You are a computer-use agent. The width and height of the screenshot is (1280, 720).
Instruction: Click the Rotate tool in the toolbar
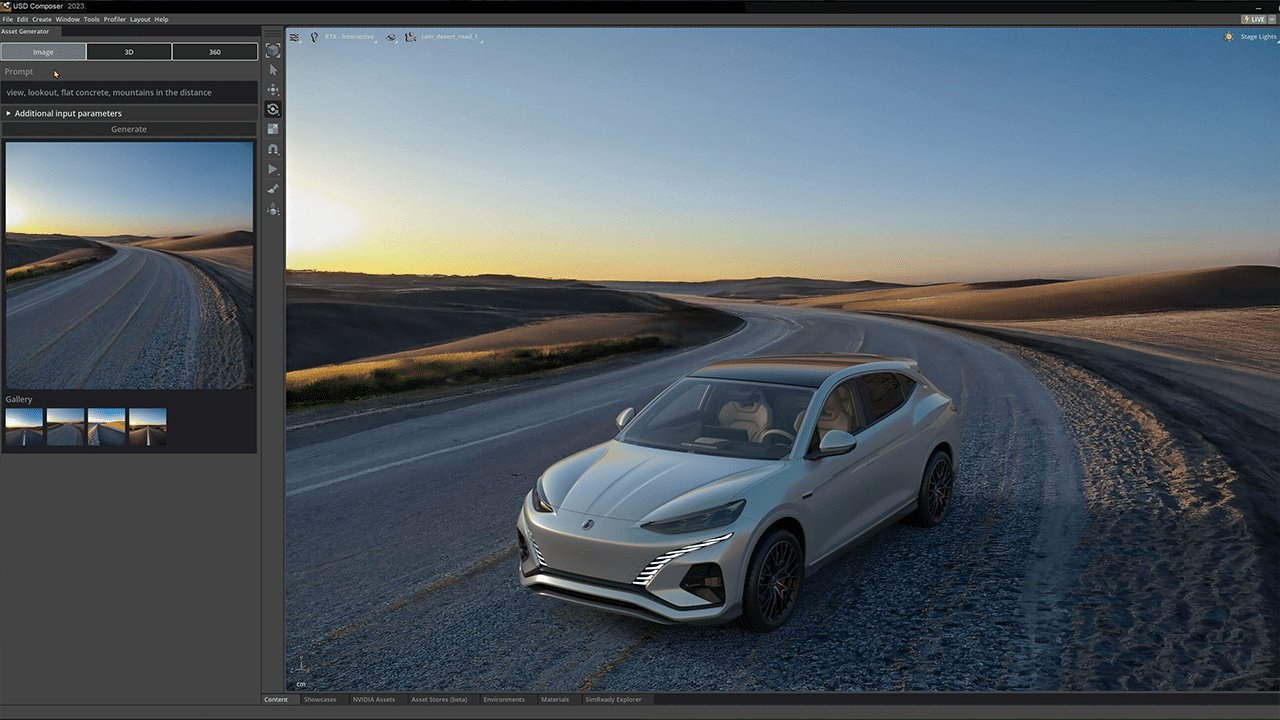tap(273, 109)
